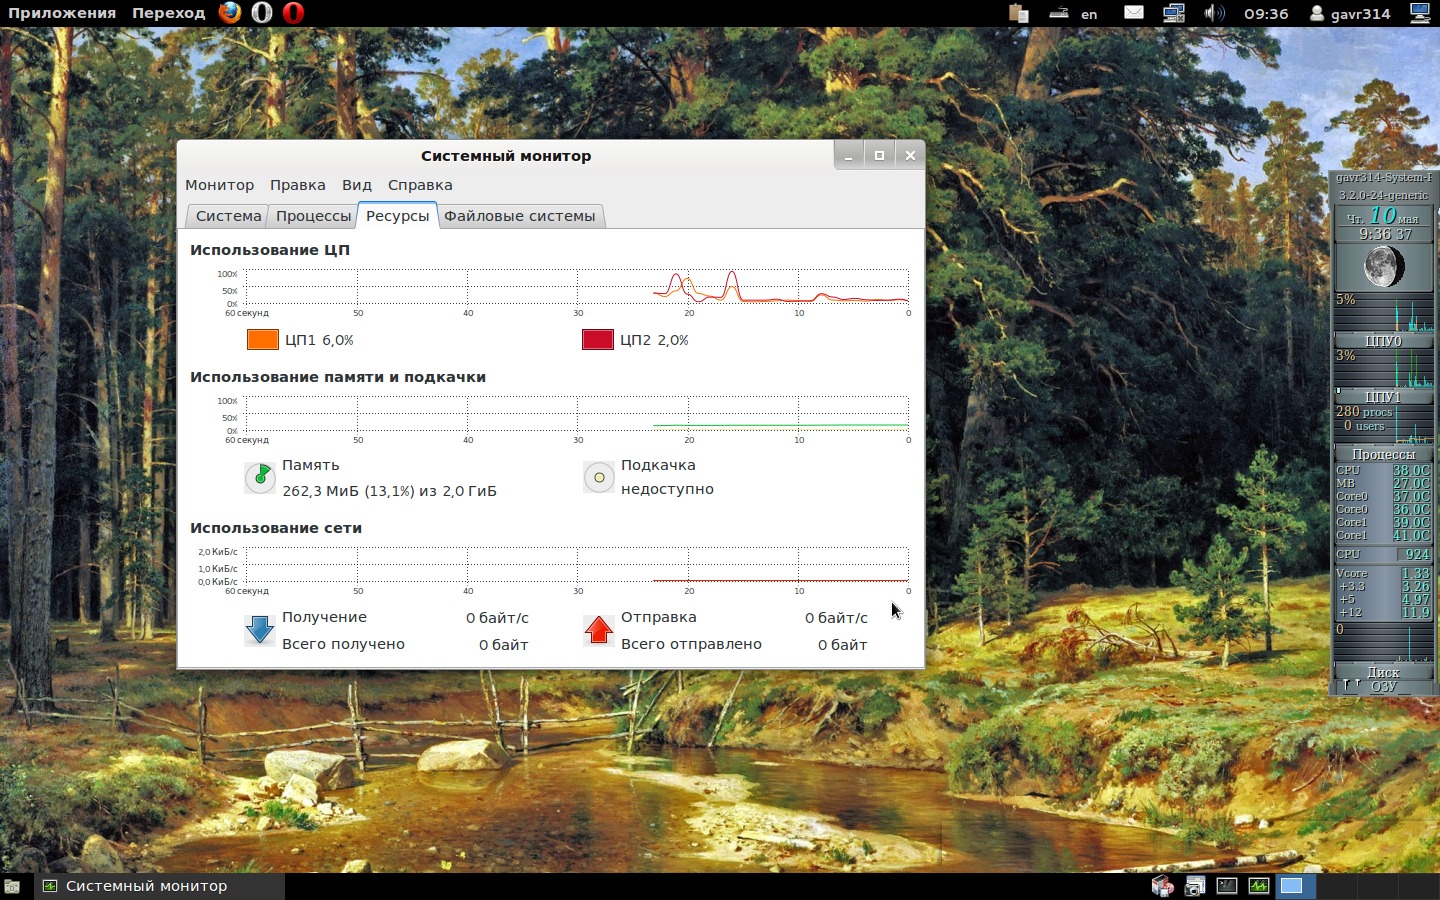Open the Вид menu
The width and height of the screenshot is (1440, 900).
356,185
